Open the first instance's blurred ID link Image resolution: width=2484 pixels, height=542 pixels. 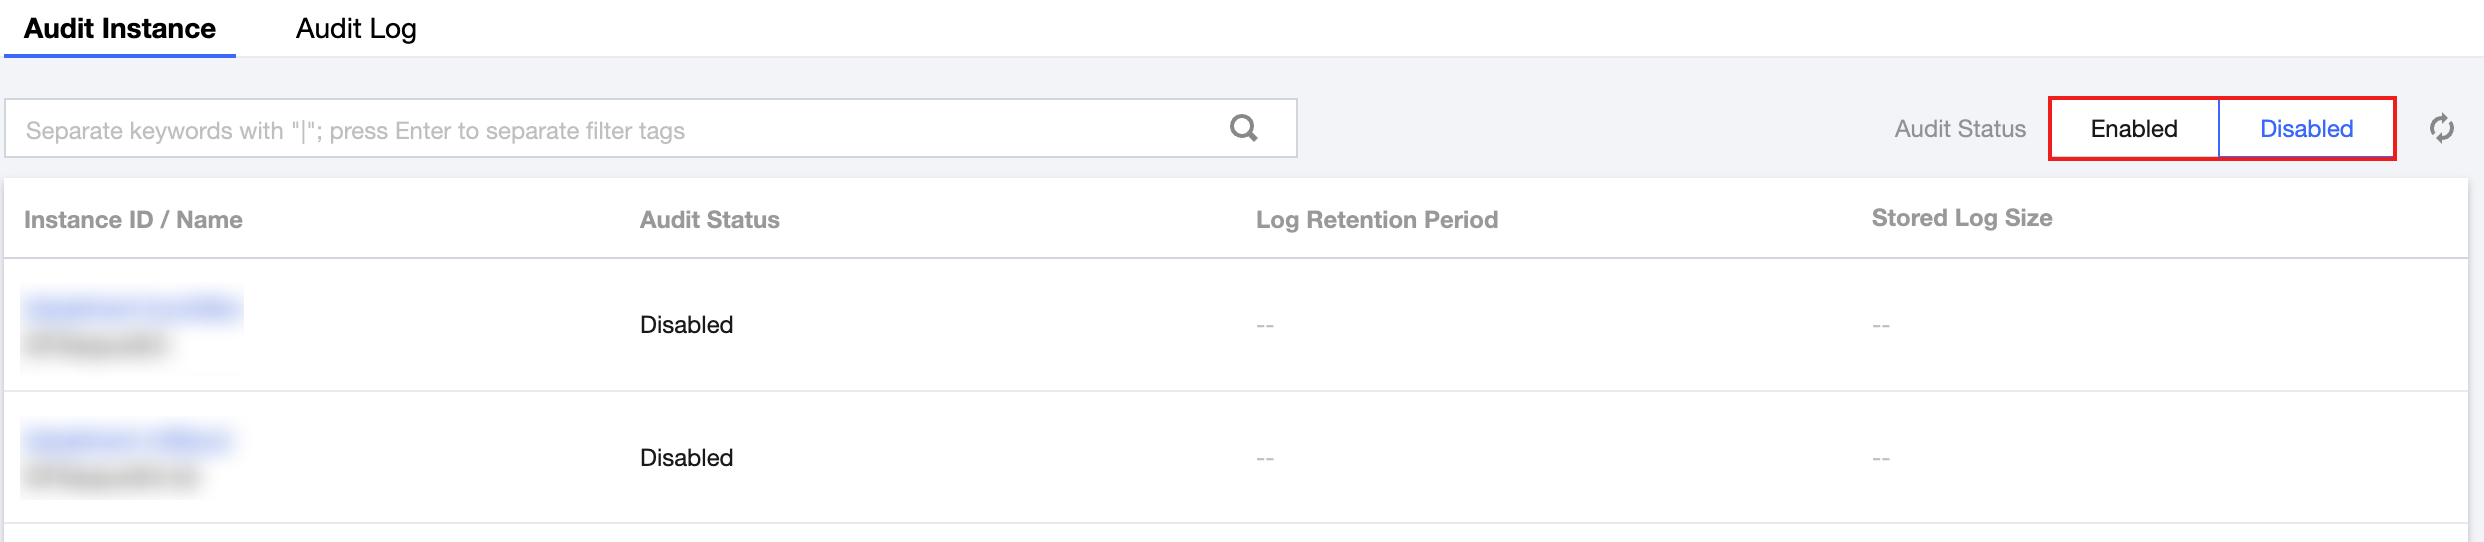(132, 309)
